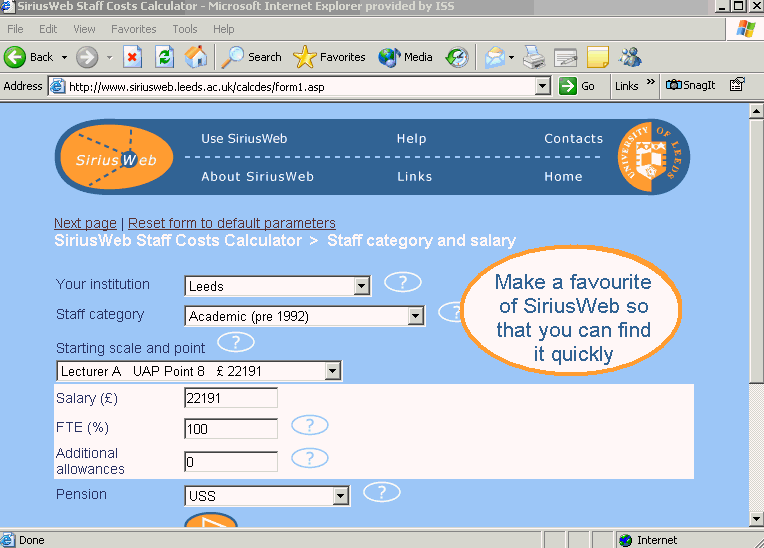Open the Your institution dropdown showing Leeds
The width and height of the screenshot is (764, 548).
[277, 287]
